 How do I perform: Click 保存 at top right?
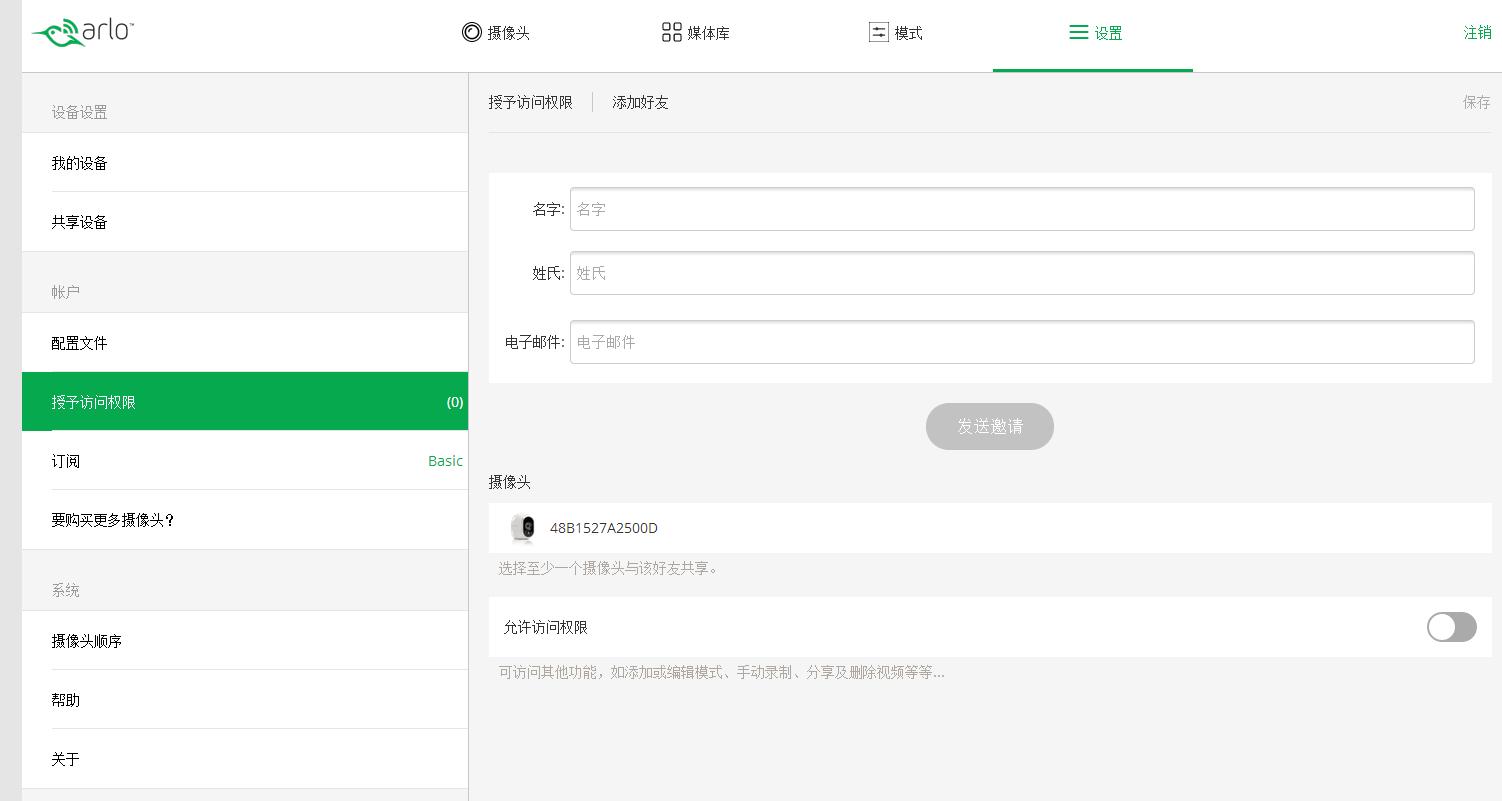(1476, 102)
